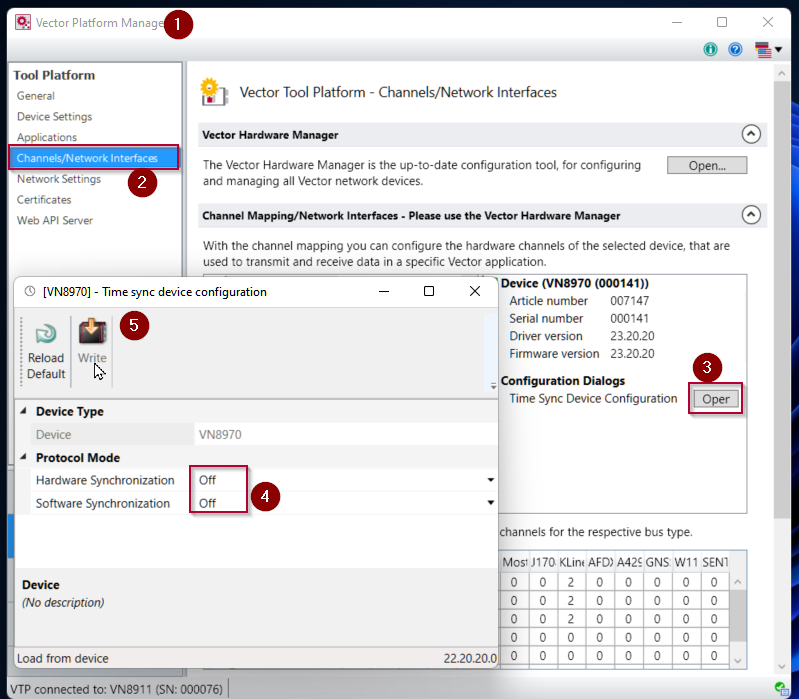Go to Network Settings in sidebar
The width and height of the screenshot is (799, 699).
click(x=59, y=179)
